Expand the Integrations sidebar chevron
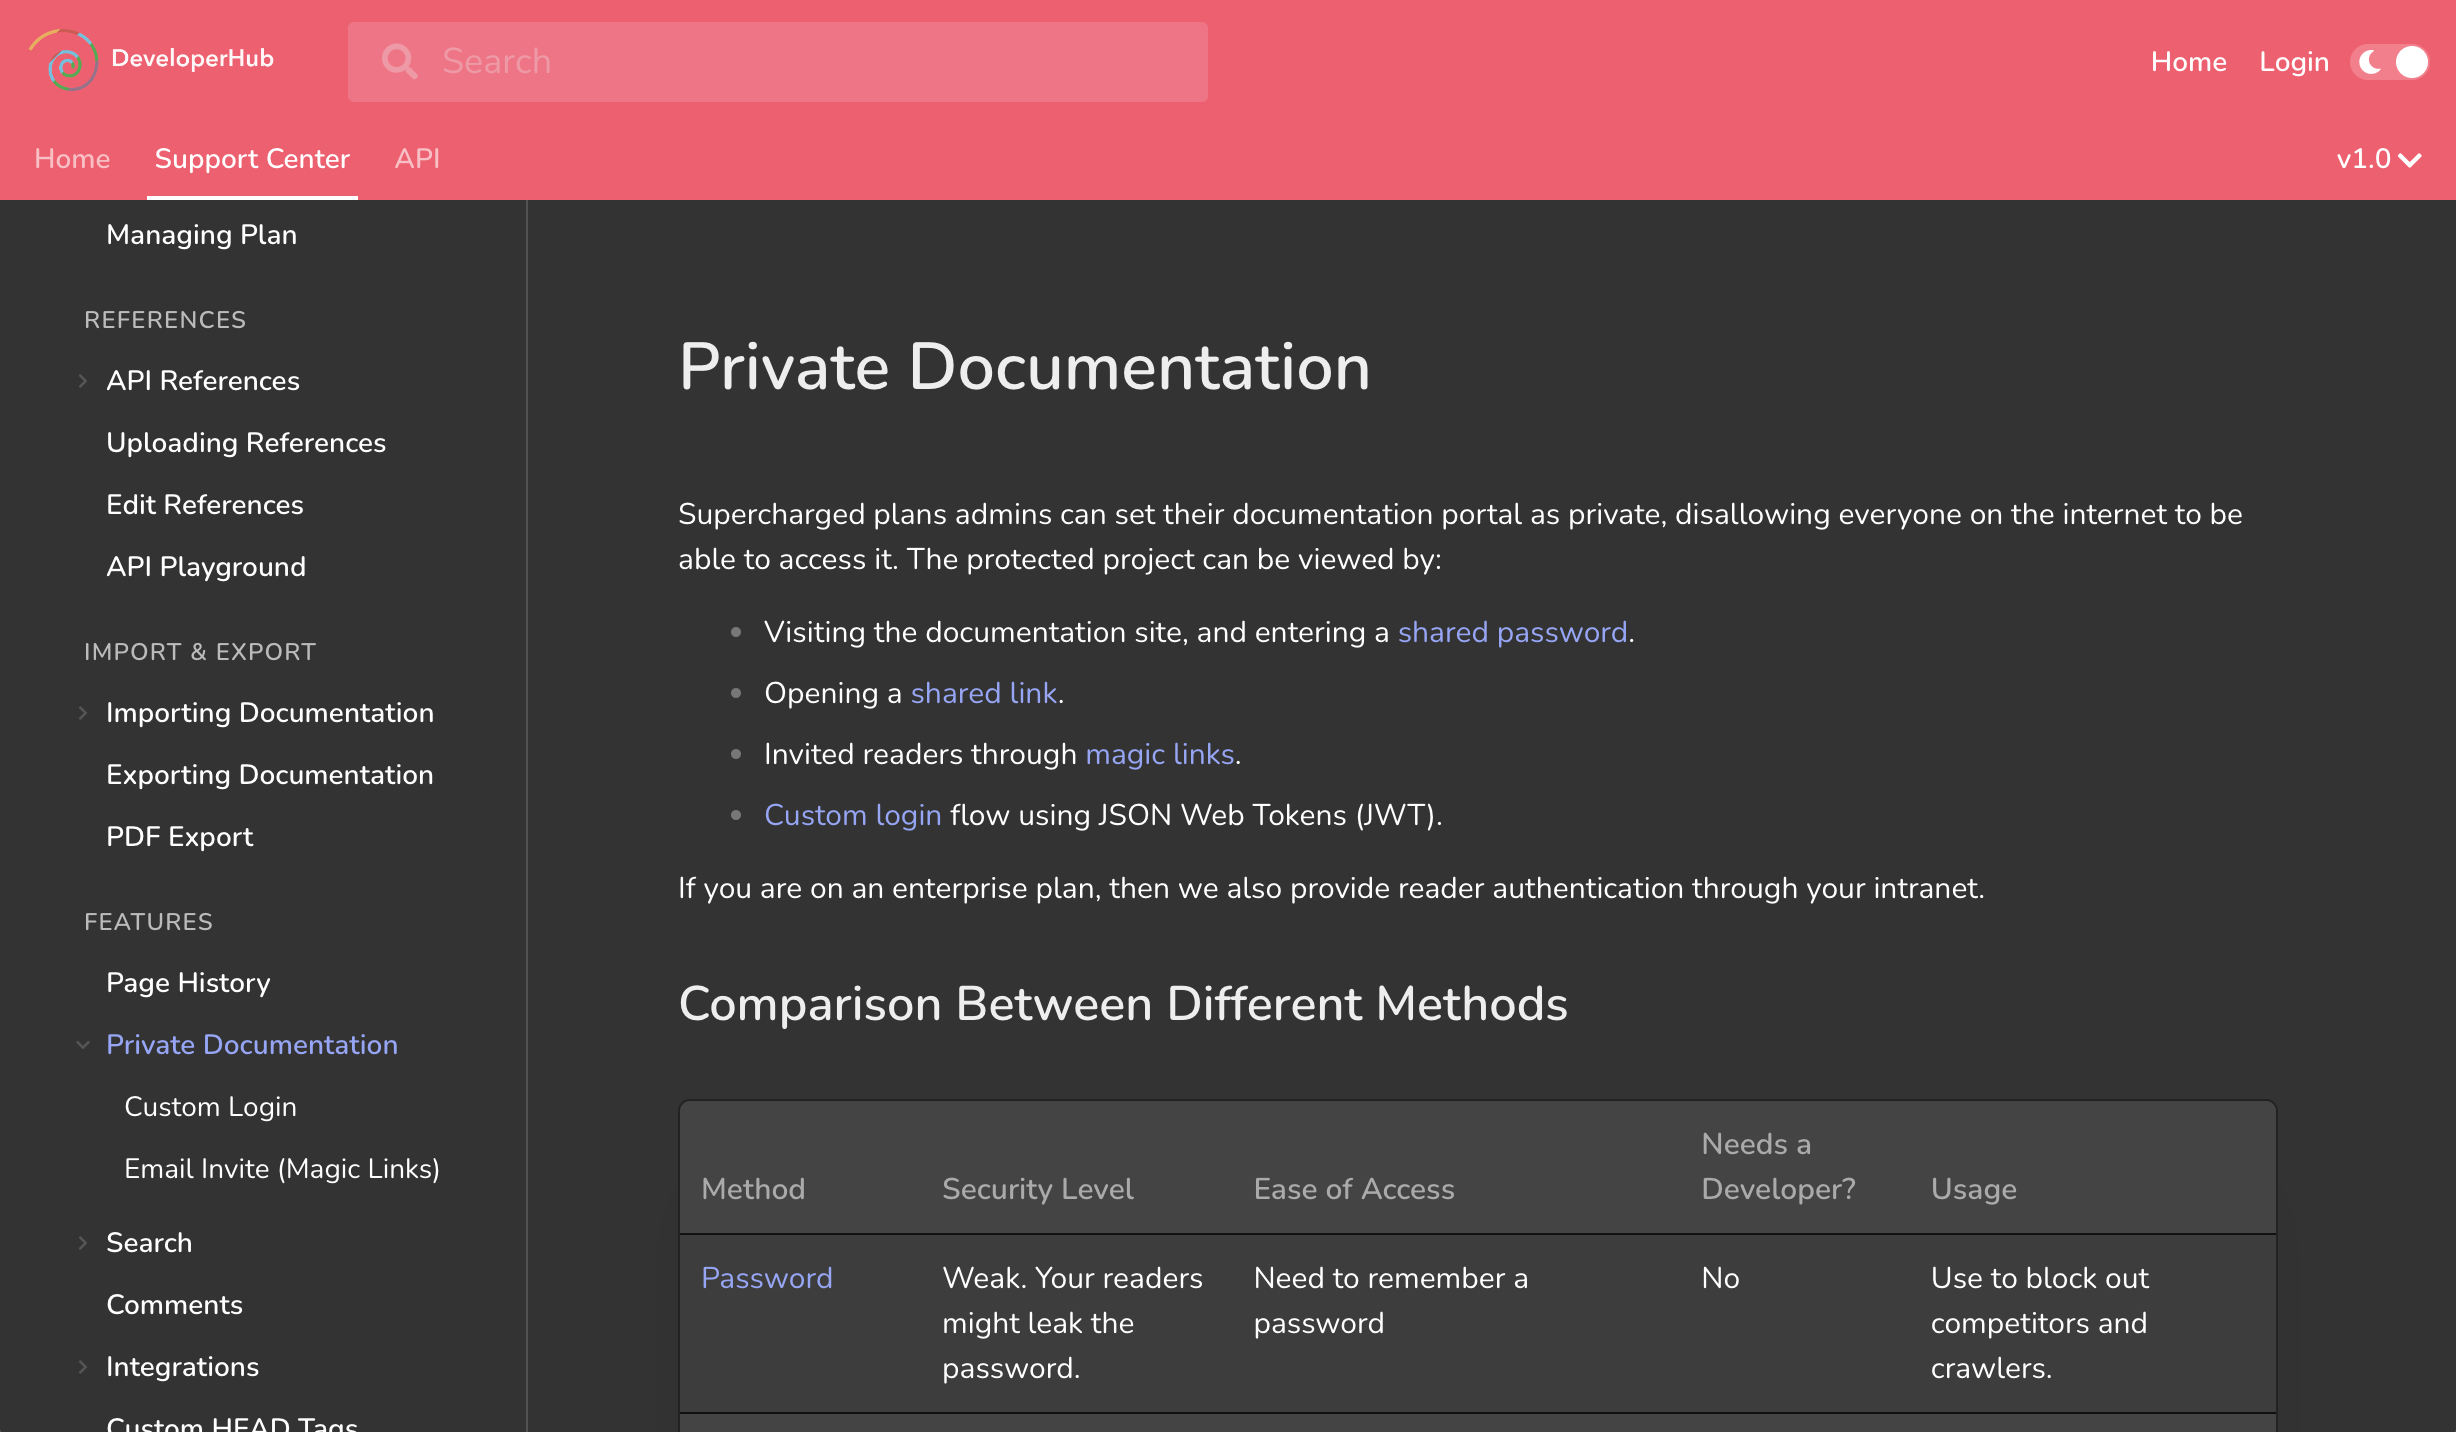Image resolution: width=2456 pixels, height=1432 pixels. coord(83,1367)
